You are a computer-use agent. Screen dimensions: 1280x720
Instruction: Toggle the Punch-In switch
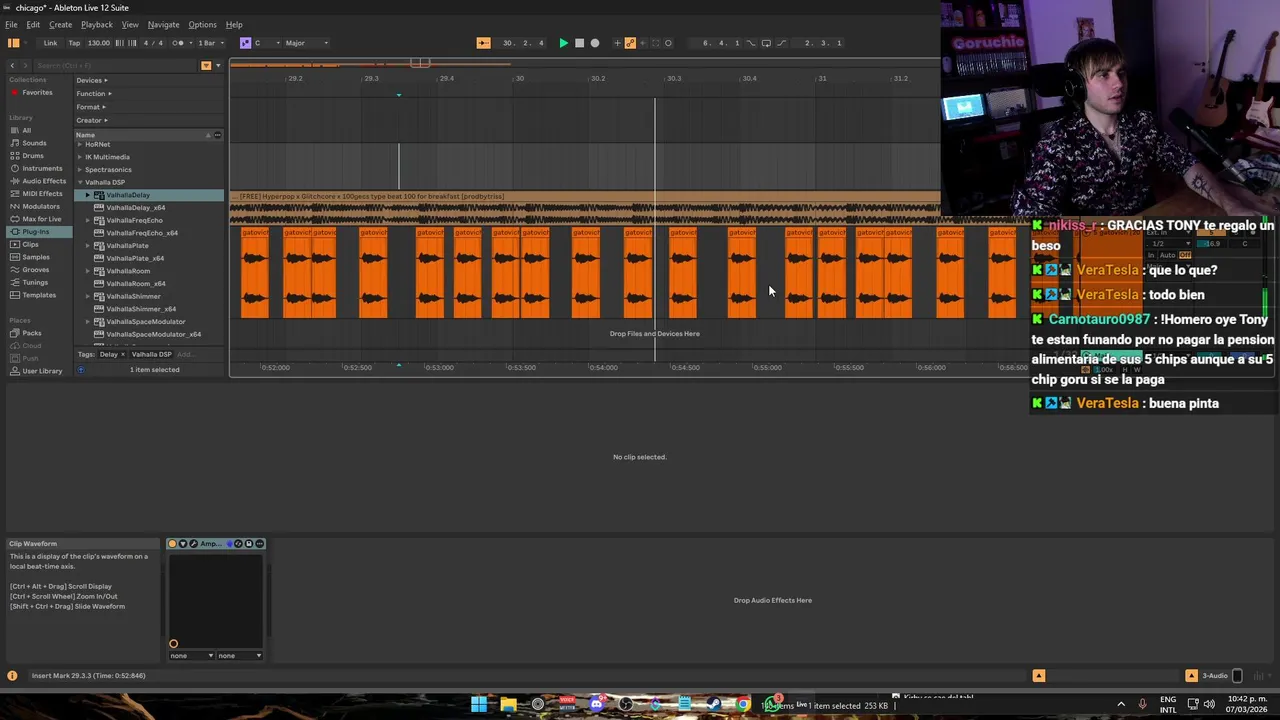pos(751,43)
